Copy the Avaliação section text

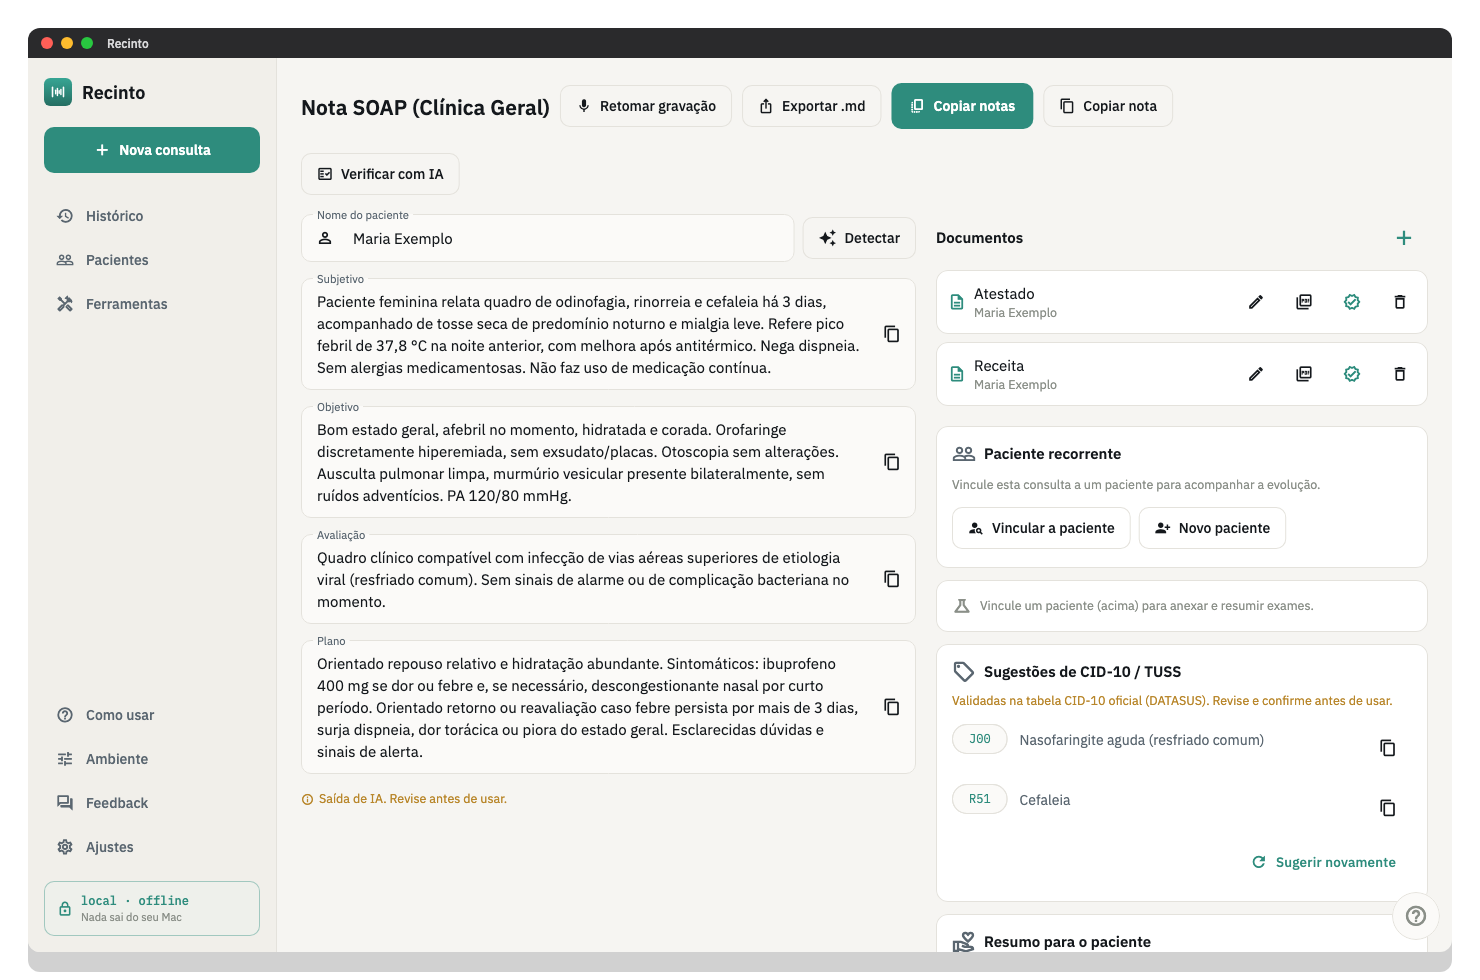click(892, 579)
